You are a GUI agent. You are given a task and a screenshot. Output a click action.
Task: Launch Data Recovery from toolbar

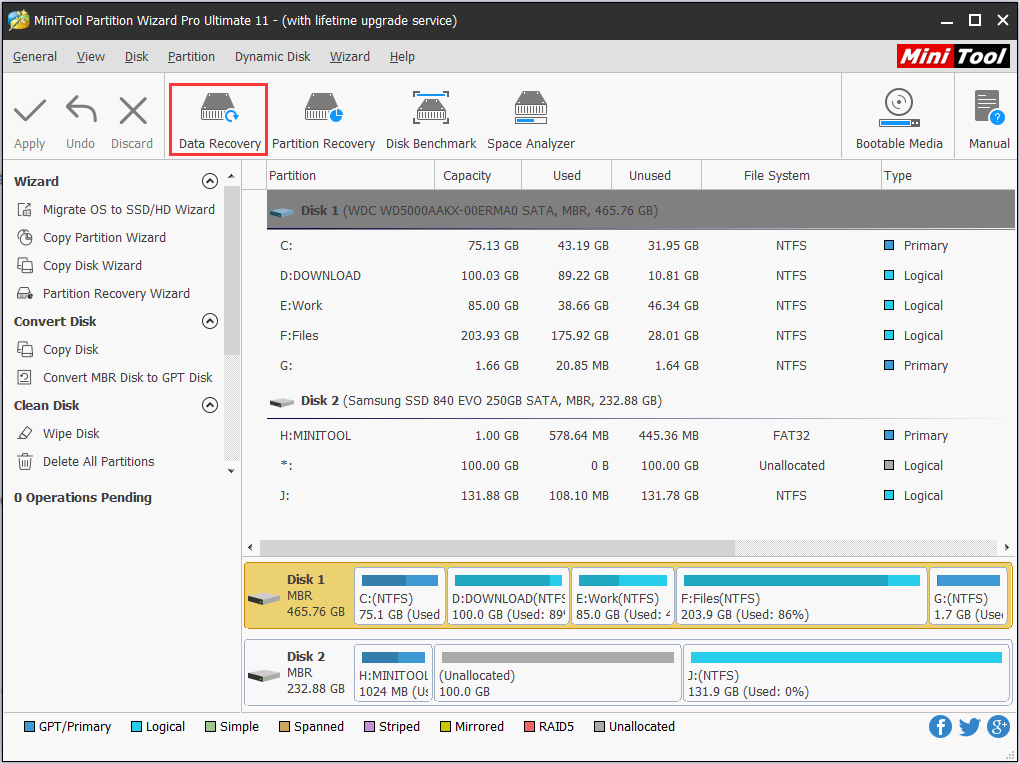coord(219,120)
